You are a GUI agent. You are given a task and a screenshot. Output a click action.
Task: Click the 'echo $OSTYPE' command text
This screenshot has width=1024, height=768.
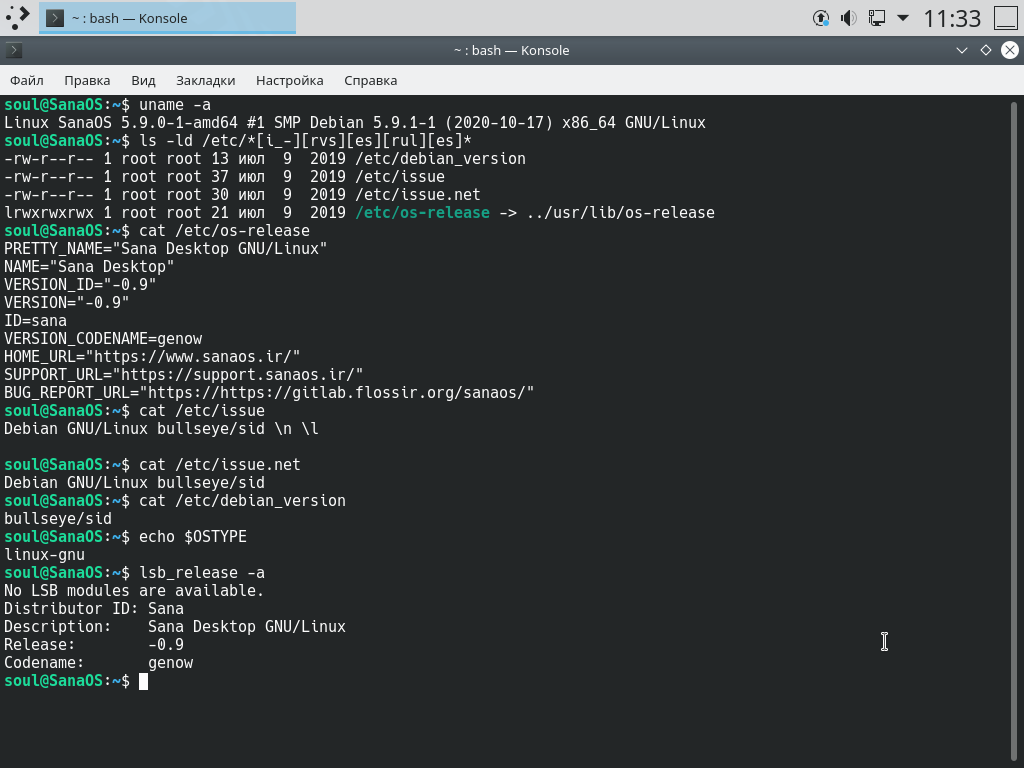(x=193, y=537)
